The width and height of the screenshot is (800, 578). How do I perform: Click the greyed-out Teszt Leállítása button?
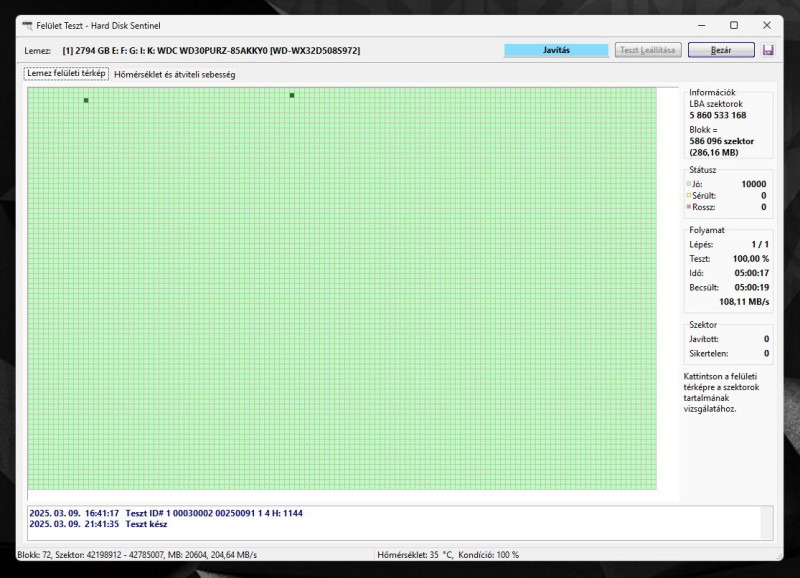click(648, 50)
